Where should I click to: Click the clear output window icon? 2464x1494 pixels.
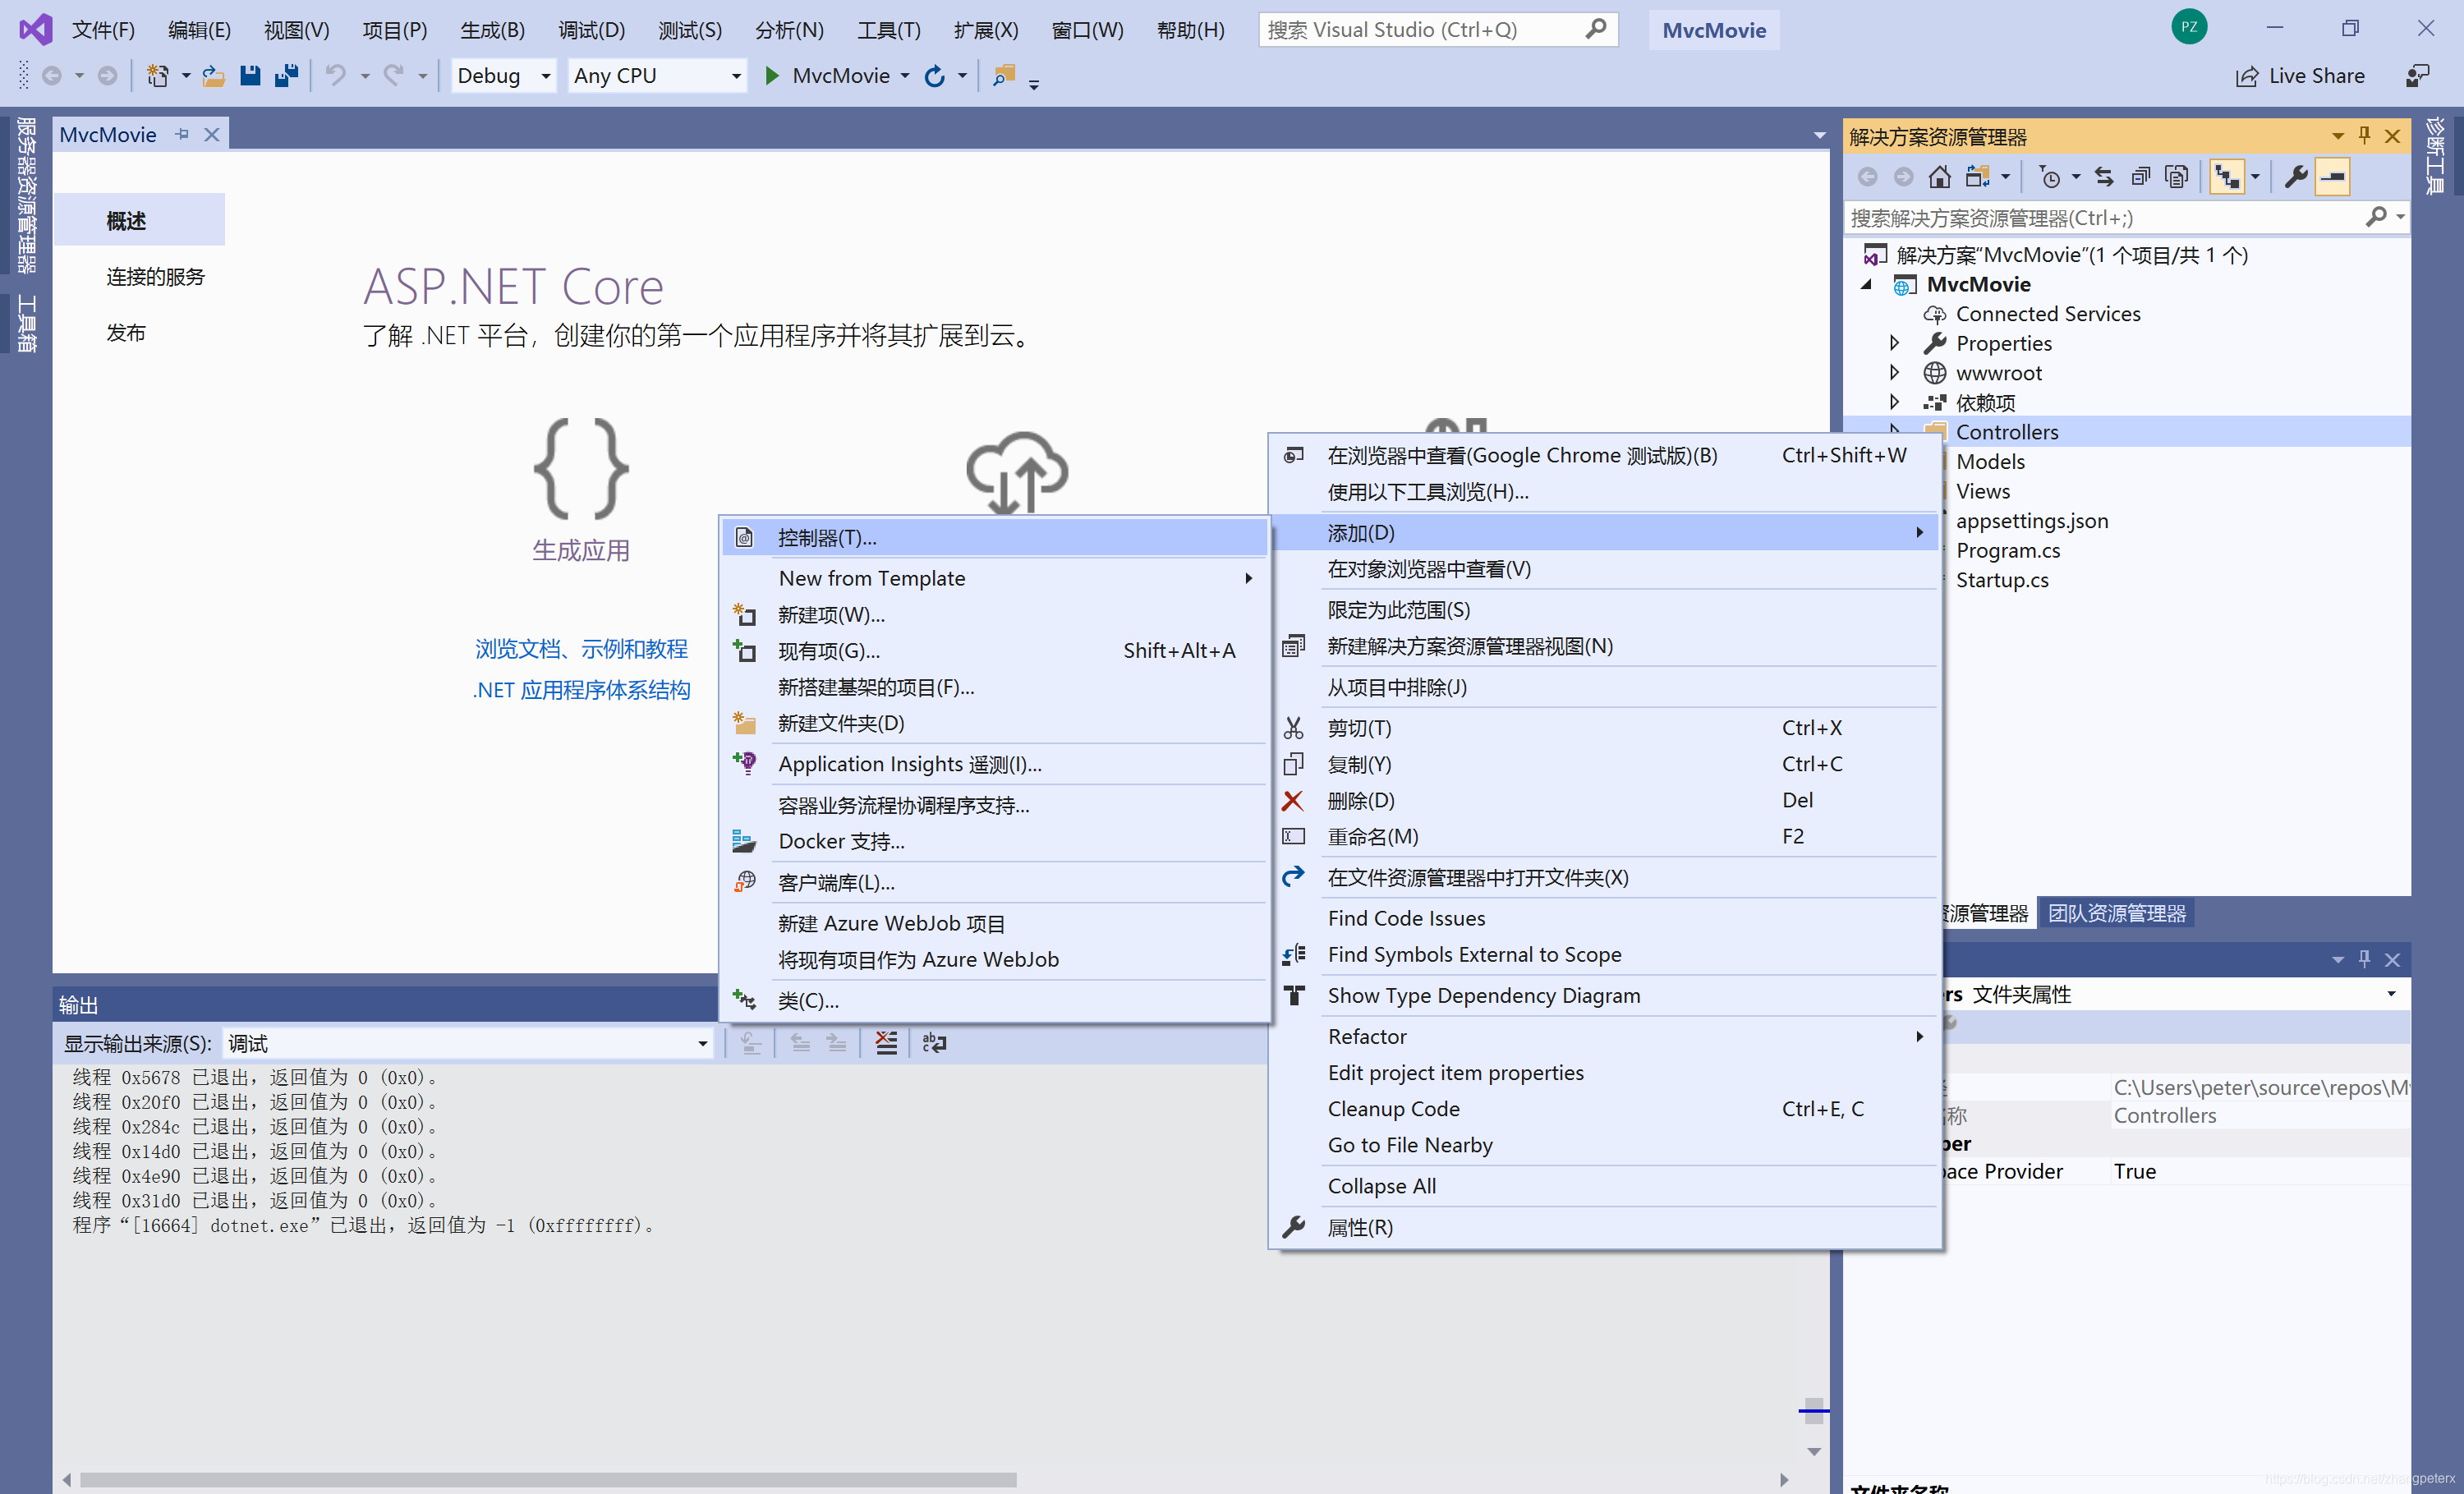coord(886,1043)
